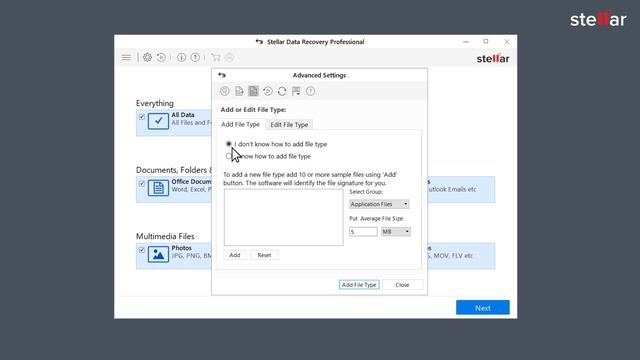Minimize the Stellar Data Recovery window
Image resolution: width=640 pixels, height=360 pixels.
click(466, 42)
